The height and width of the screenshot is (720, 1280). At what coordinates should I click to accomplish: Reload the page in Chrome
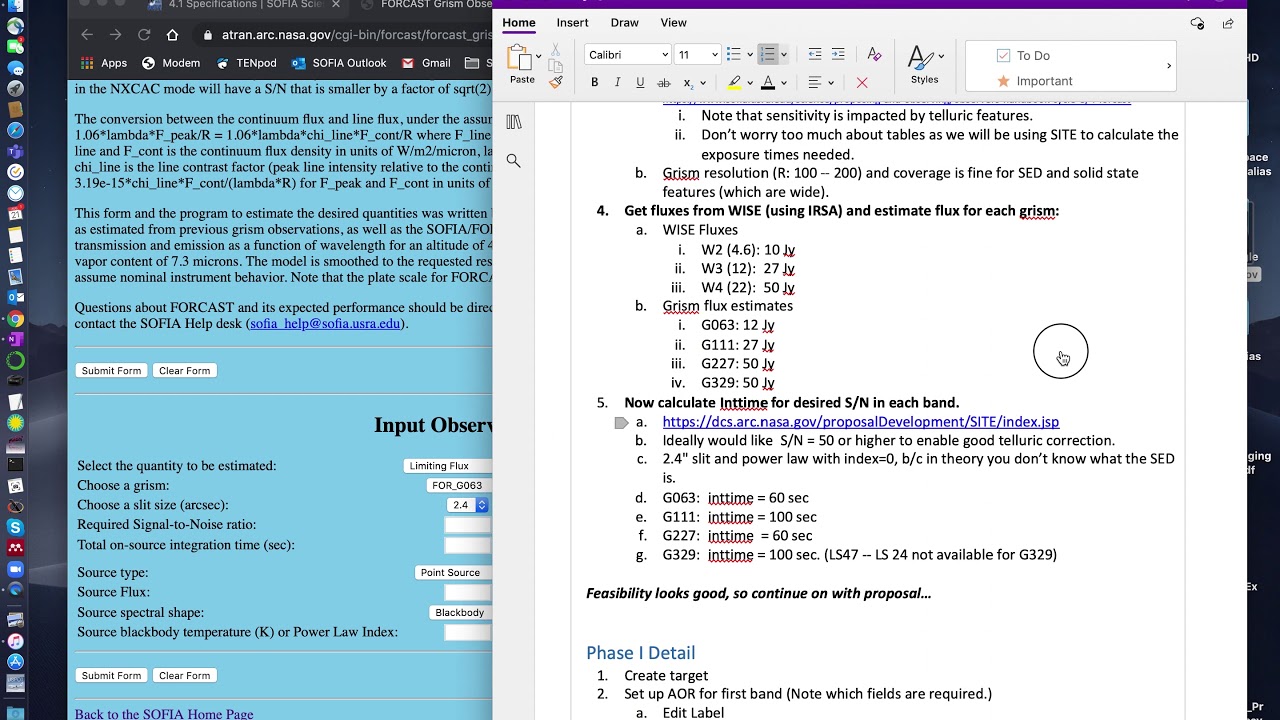pos(144,35)
